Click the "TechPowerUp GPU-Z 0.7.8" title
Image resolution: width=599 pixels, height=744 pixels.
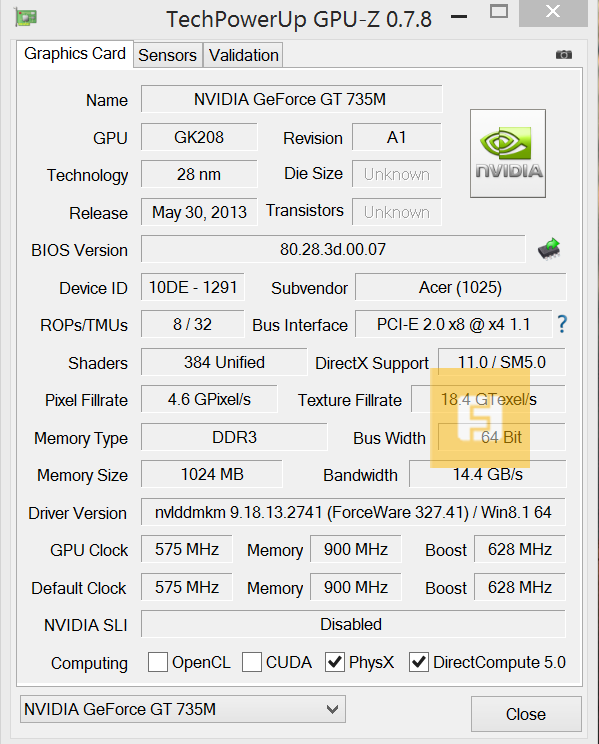(x=299, y=19)
